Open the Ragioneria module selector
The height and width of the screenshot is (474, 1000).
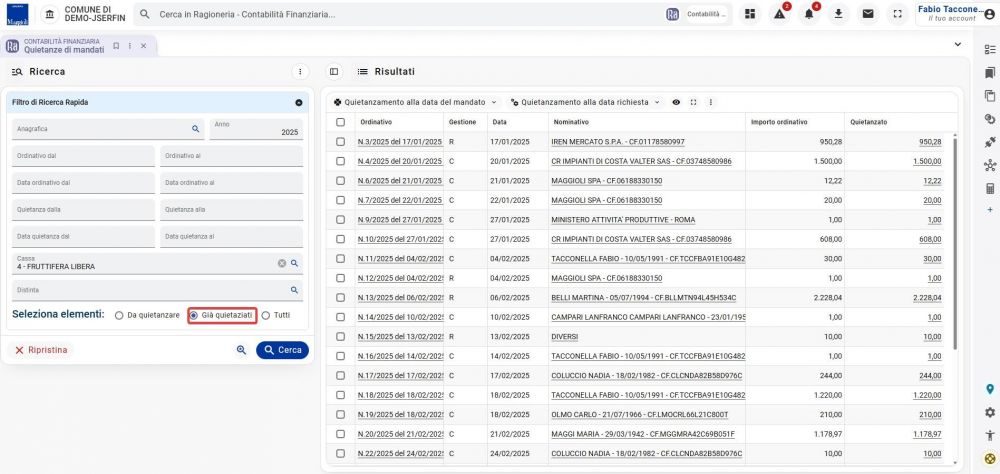[x=698, y=14]
